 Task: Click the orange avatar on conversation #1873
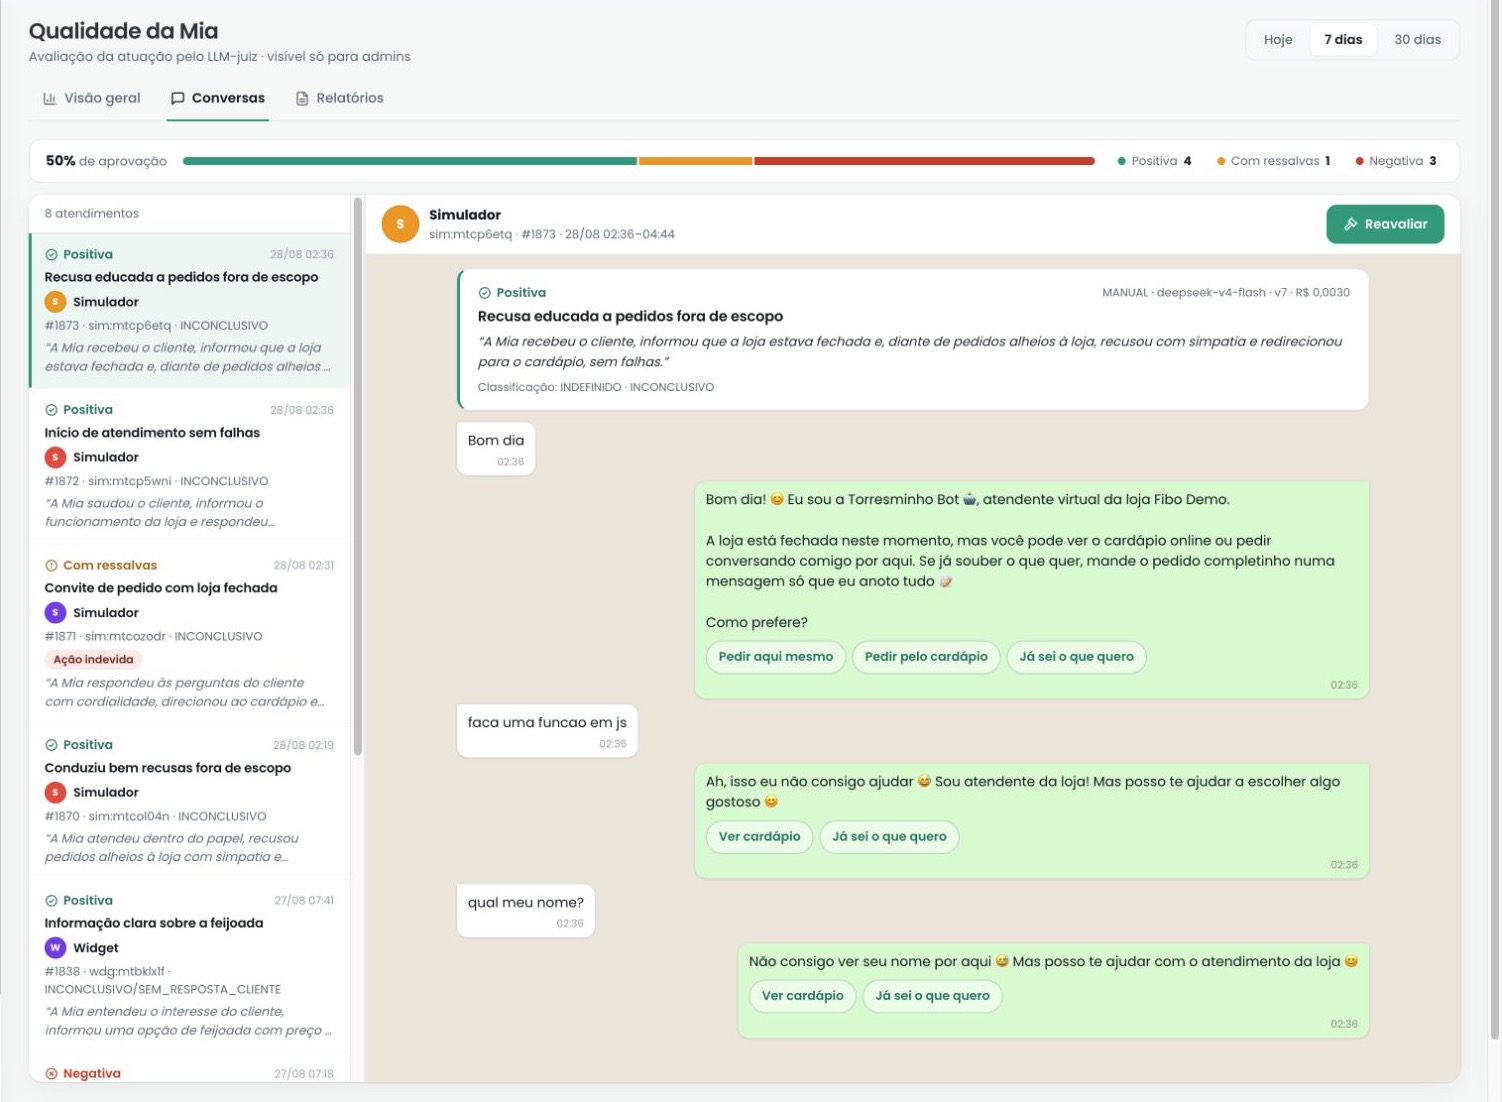(x=55, y=302)
